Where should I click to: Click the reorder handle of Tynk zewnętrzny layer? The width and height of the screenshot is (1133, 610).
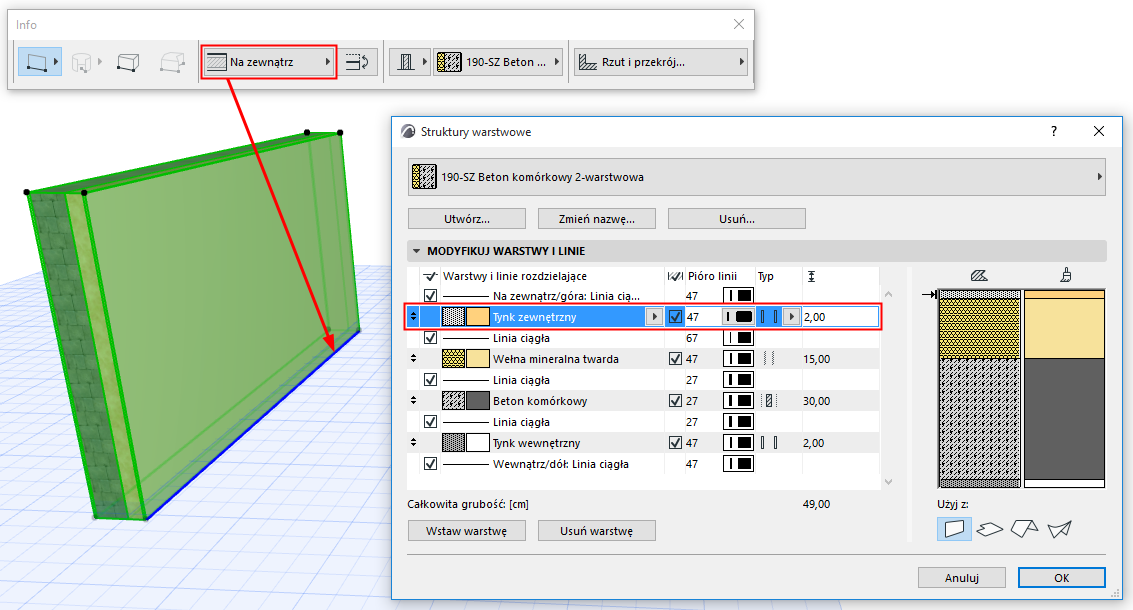coord(413,317)
